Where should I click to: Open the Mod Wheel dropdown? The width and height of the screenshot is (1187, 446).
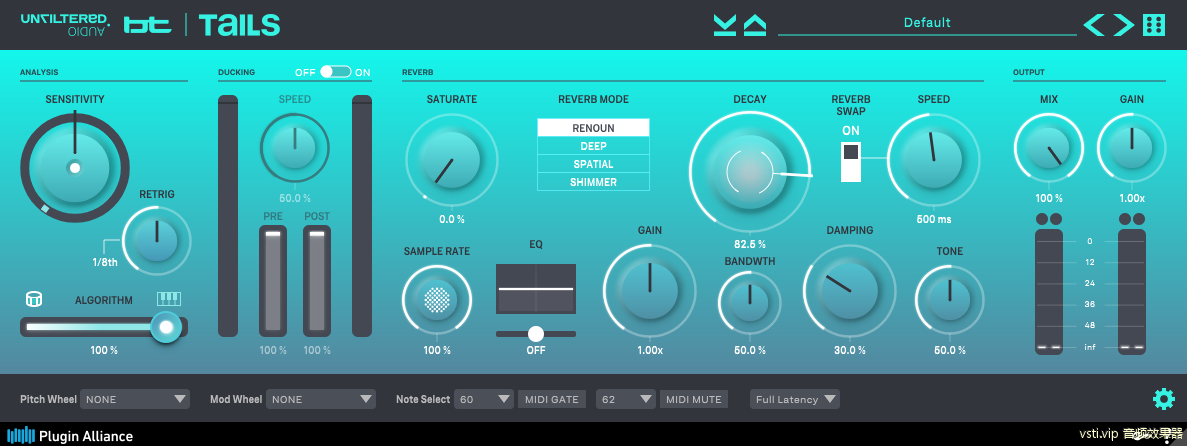(321, 399)
